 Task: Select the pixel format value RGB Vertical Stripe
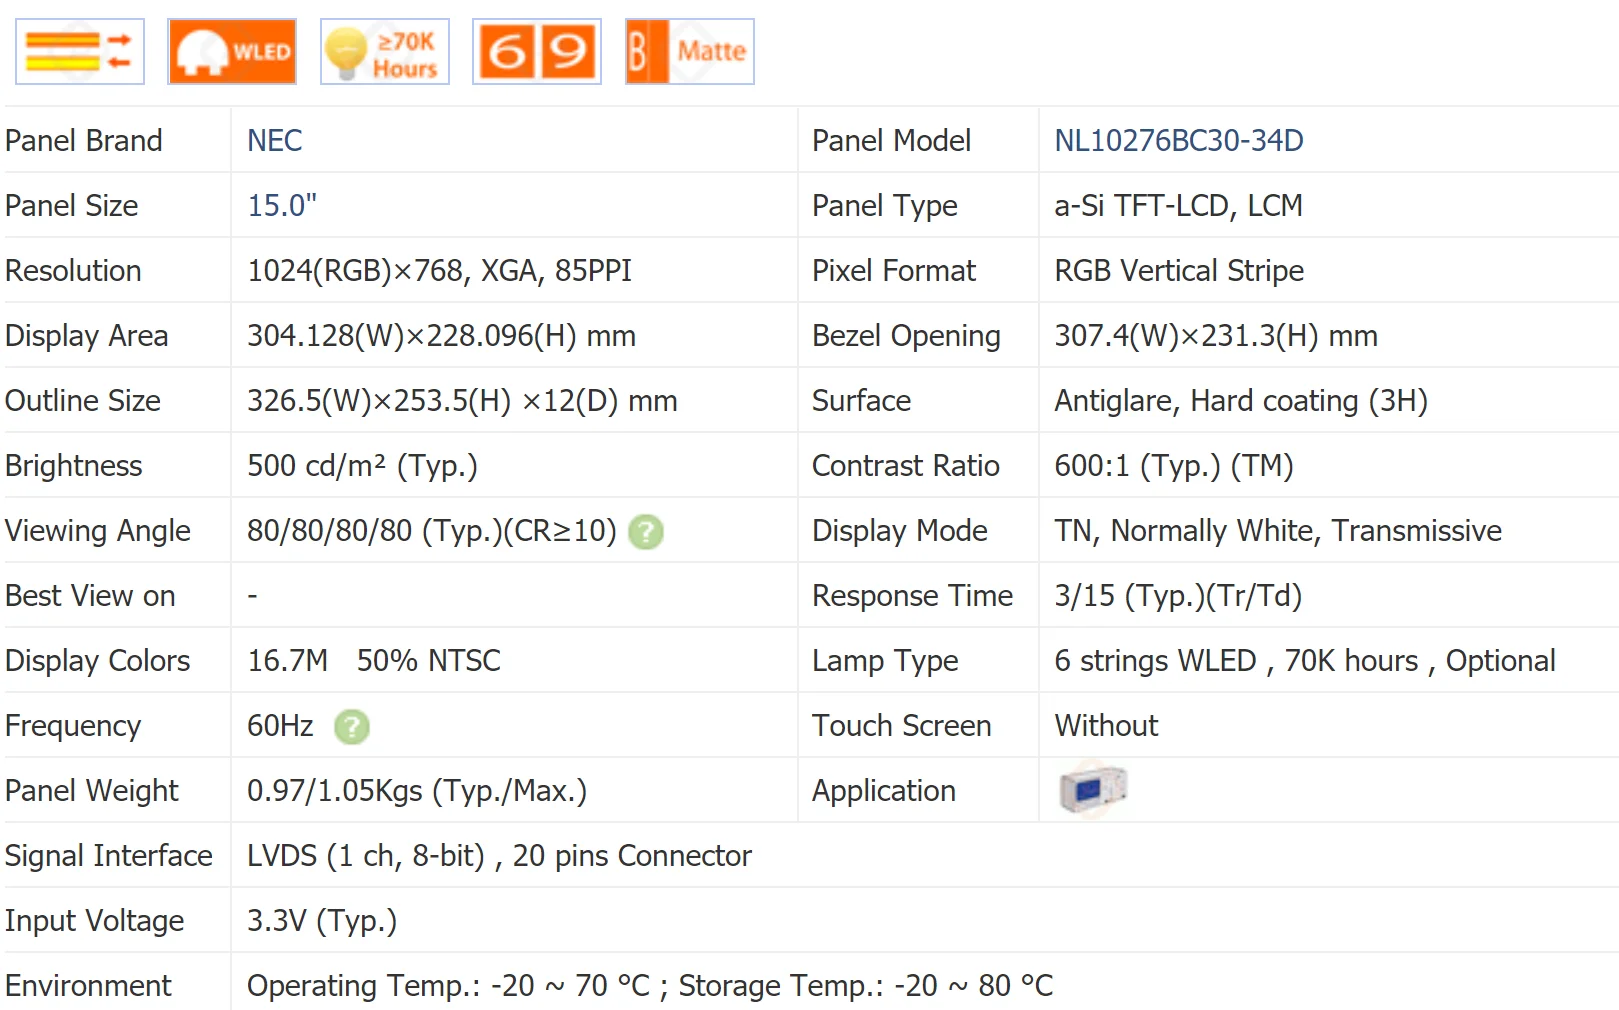click(1179, 271)
